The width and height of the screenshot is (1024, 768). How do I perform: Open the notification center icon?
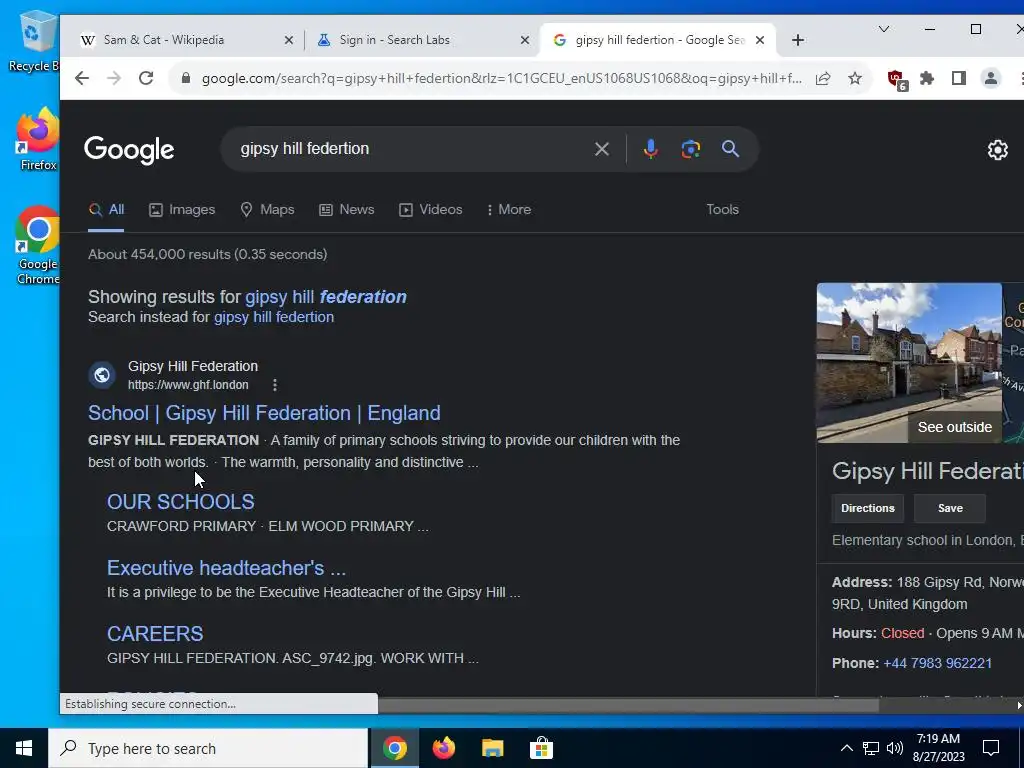click(x=991, y=748)
